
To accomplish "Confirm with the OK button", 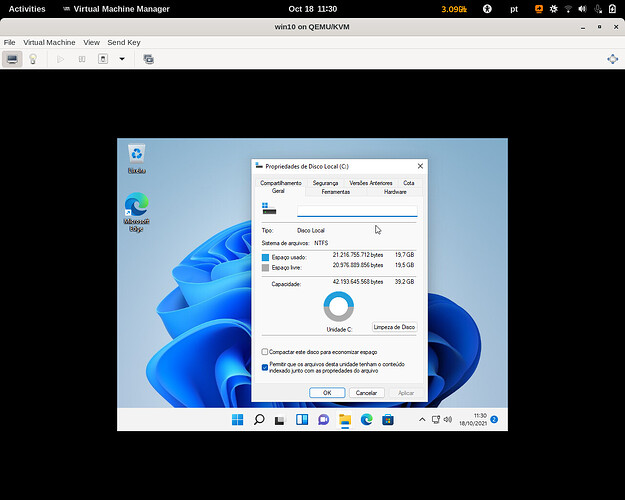I will (327, 393).
